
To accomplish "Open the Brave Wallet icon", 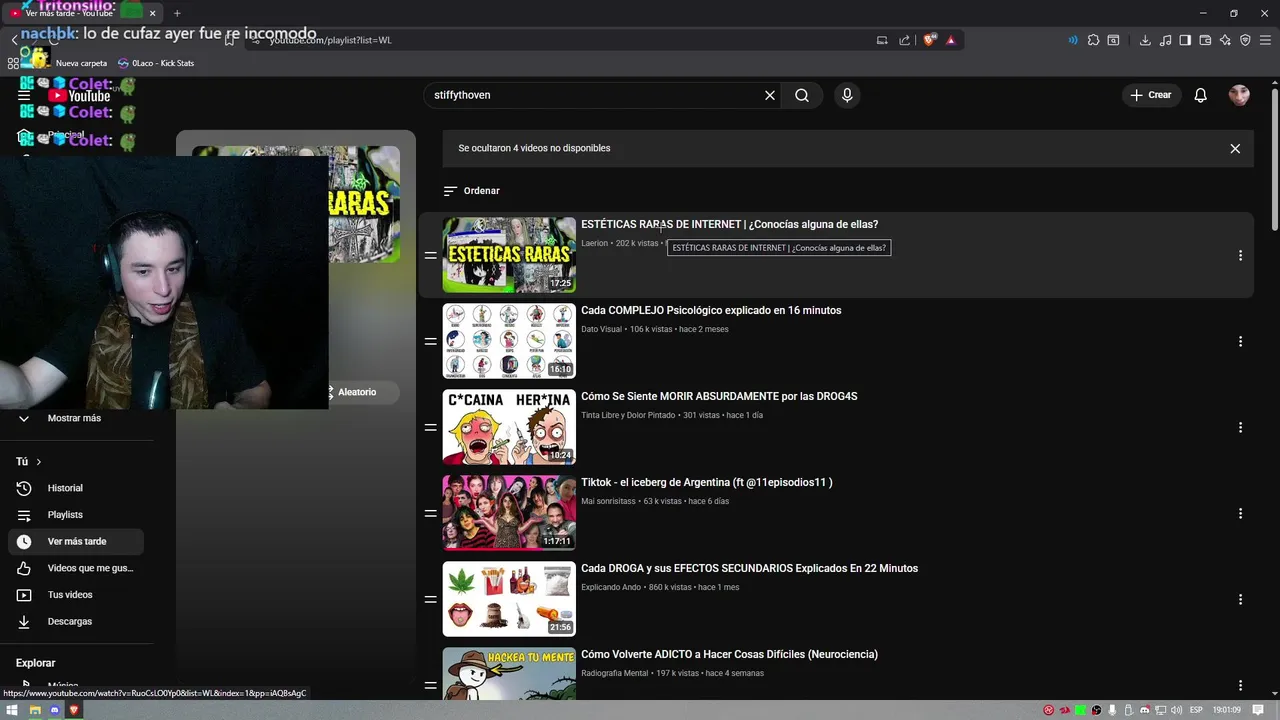I will (1205, 40).
